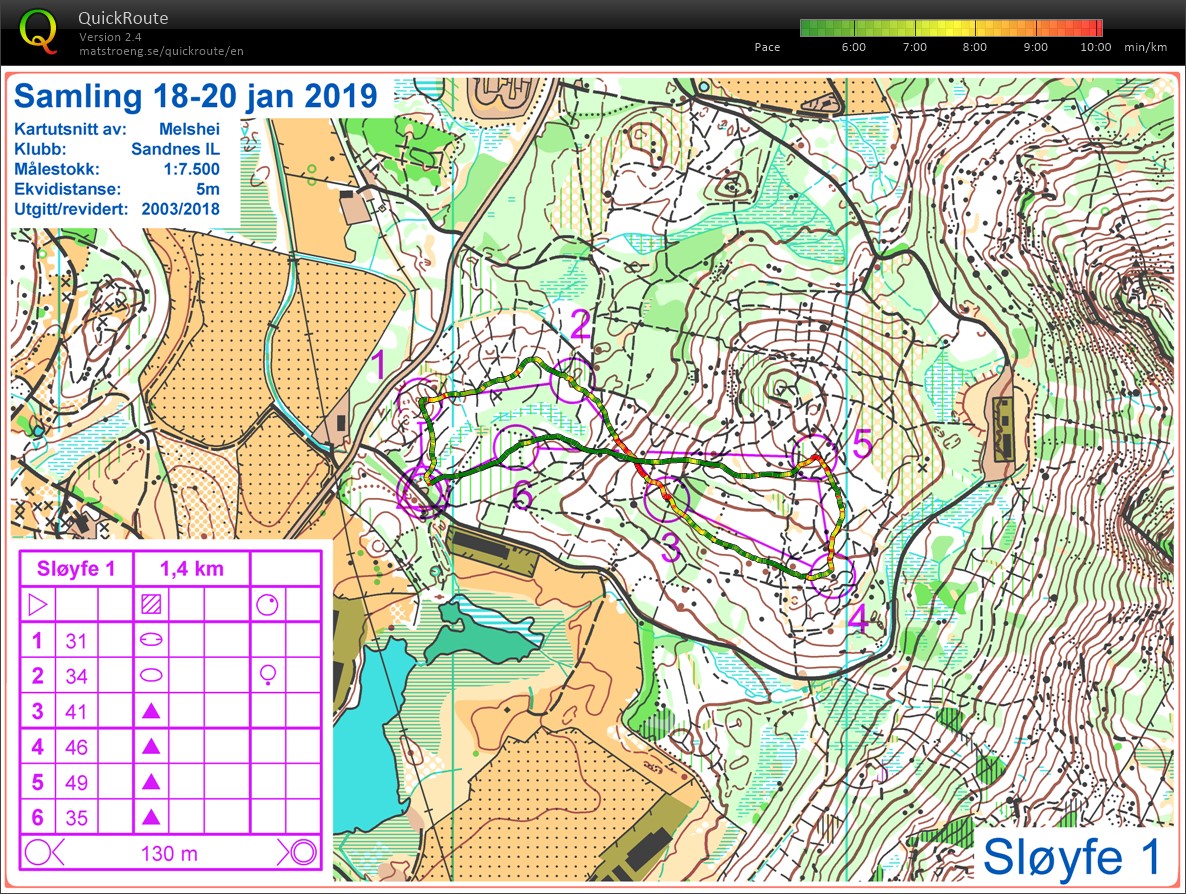The image size is (1186, 894).
Task: Click control circle 2 on the map
Action: [x=573, y=379]
